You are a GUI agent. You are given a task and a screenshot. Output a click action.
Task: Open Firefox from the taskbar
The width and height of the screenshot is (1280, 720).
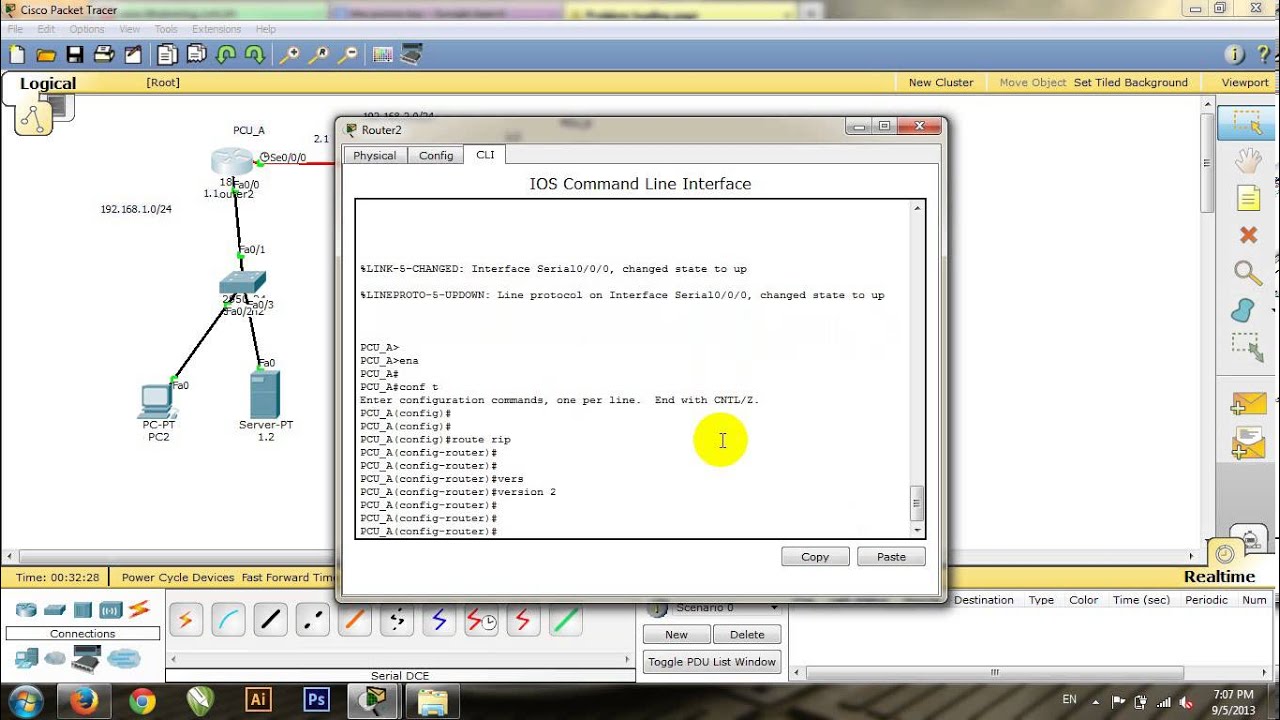(x=84, y=700)
